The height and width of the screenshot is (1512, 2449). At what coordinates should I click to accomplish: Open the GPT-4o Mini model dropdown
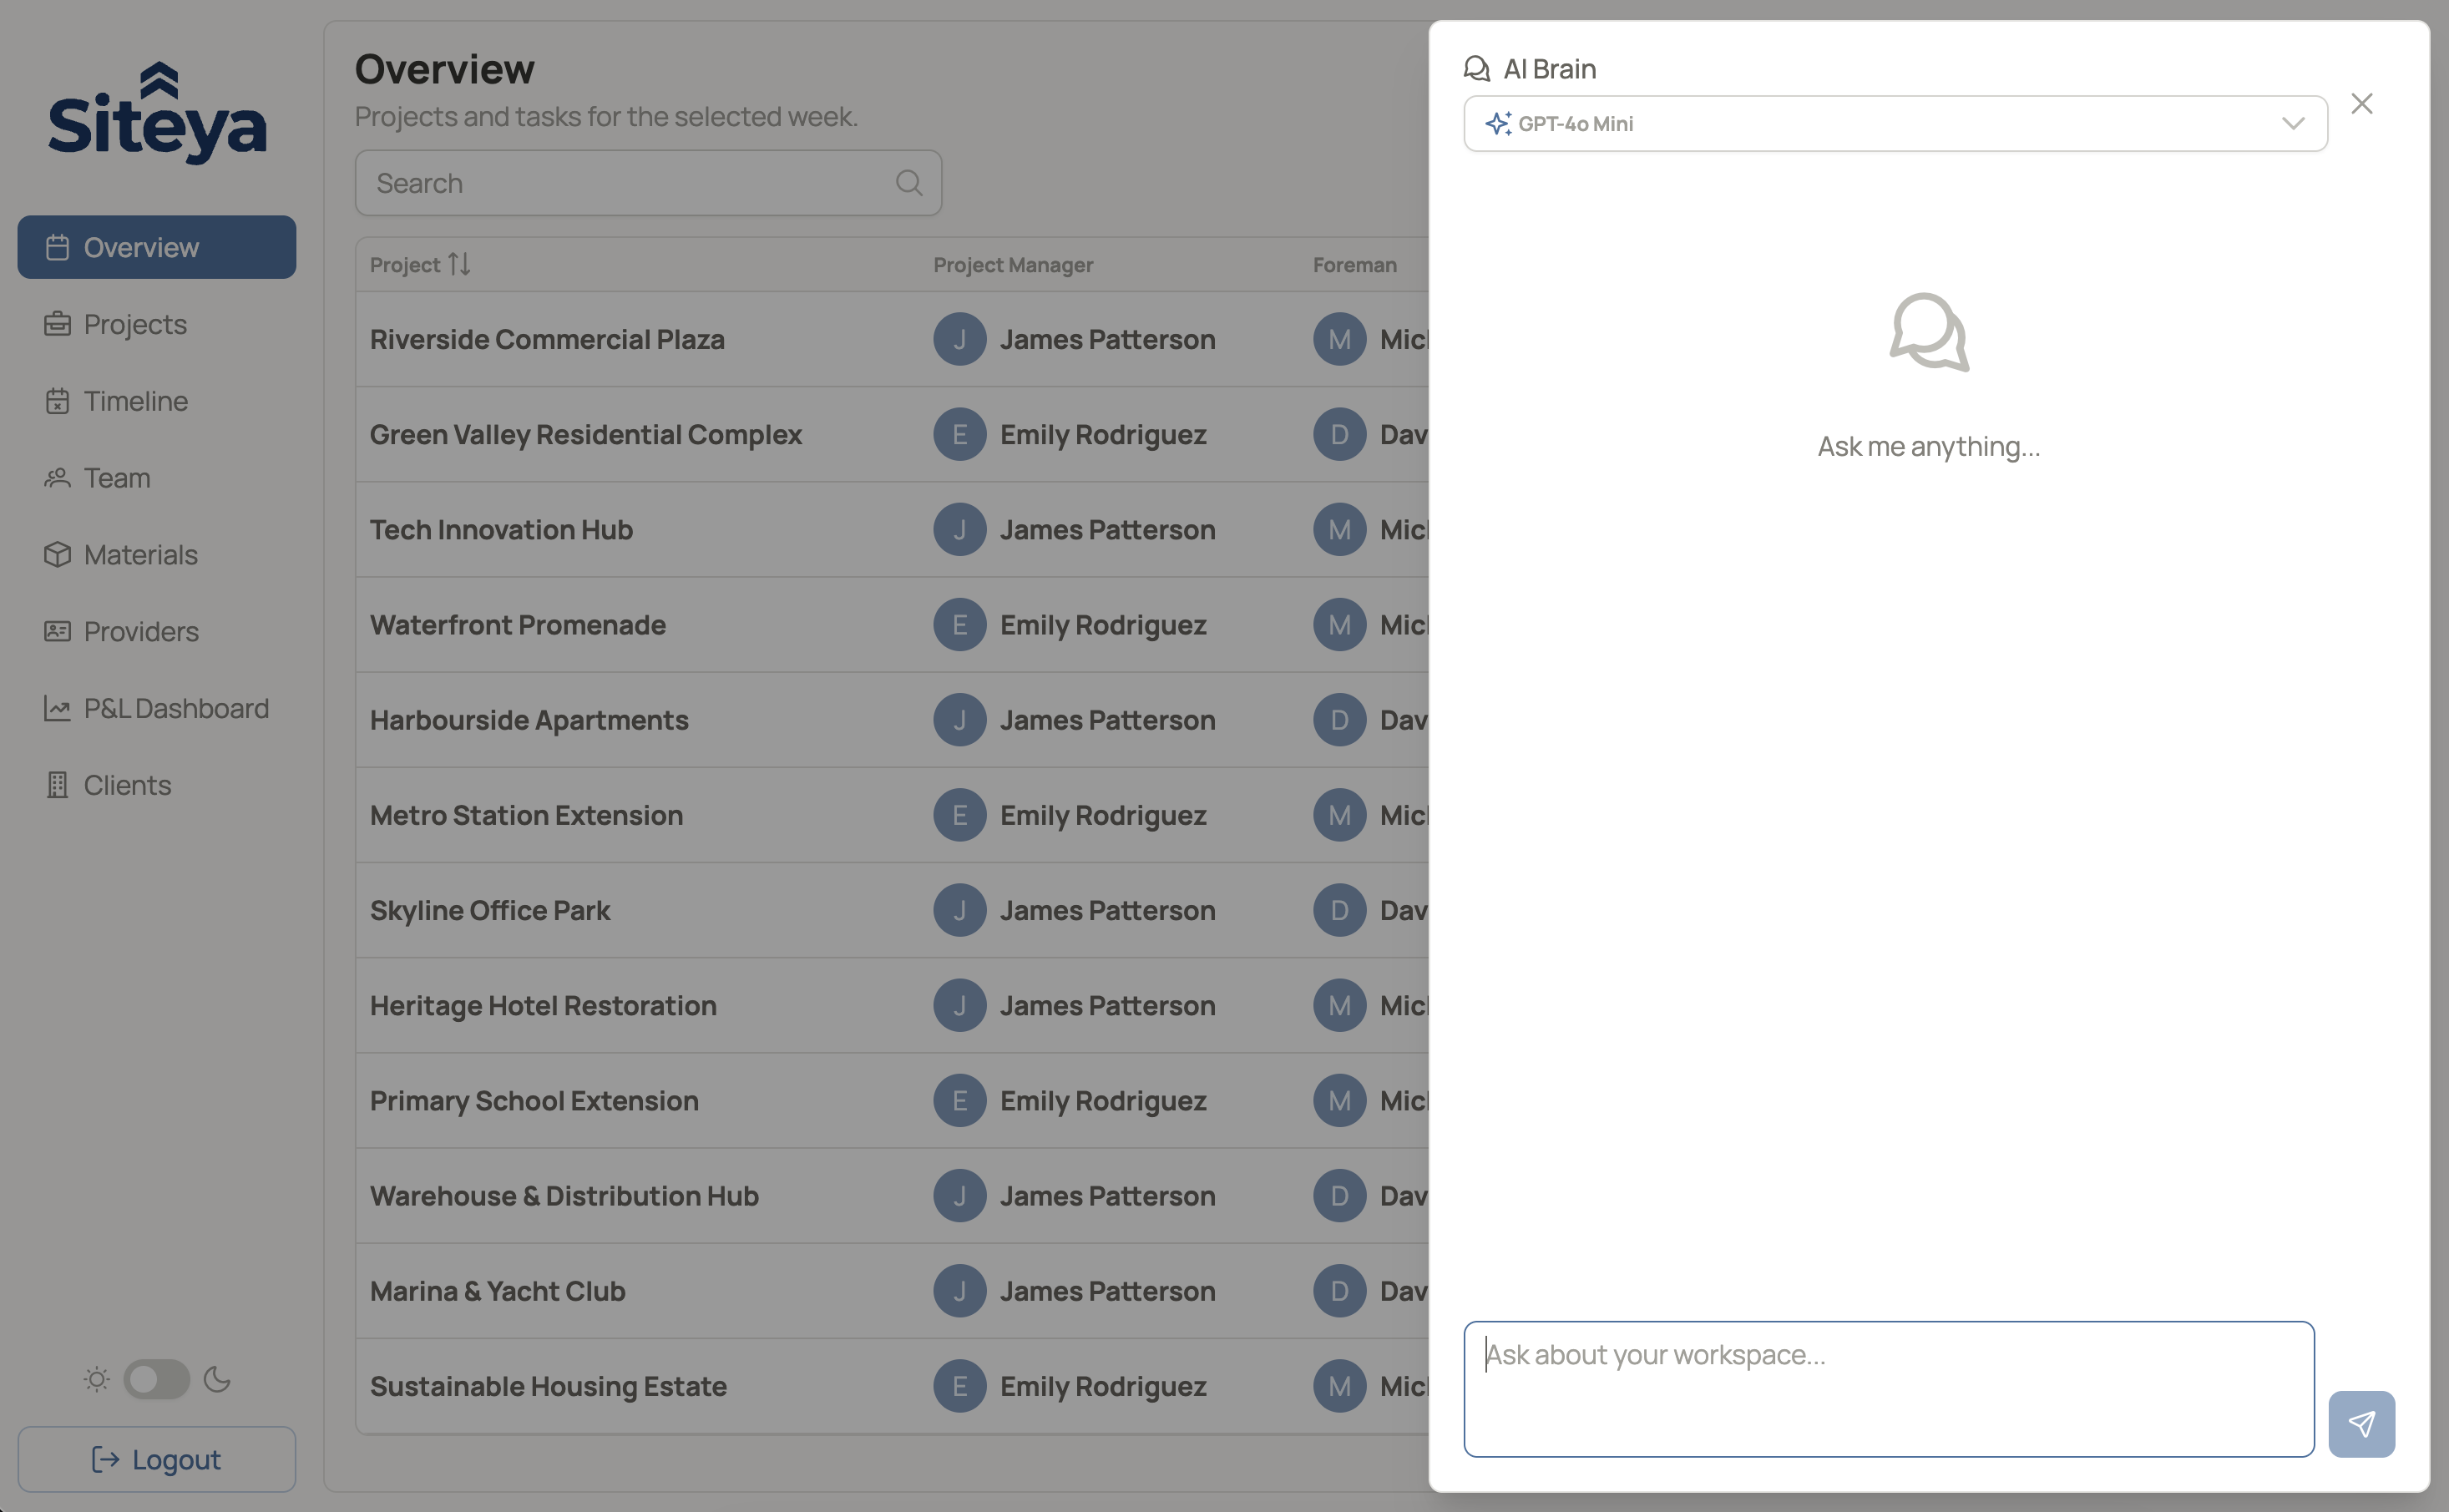(1895, 123)
